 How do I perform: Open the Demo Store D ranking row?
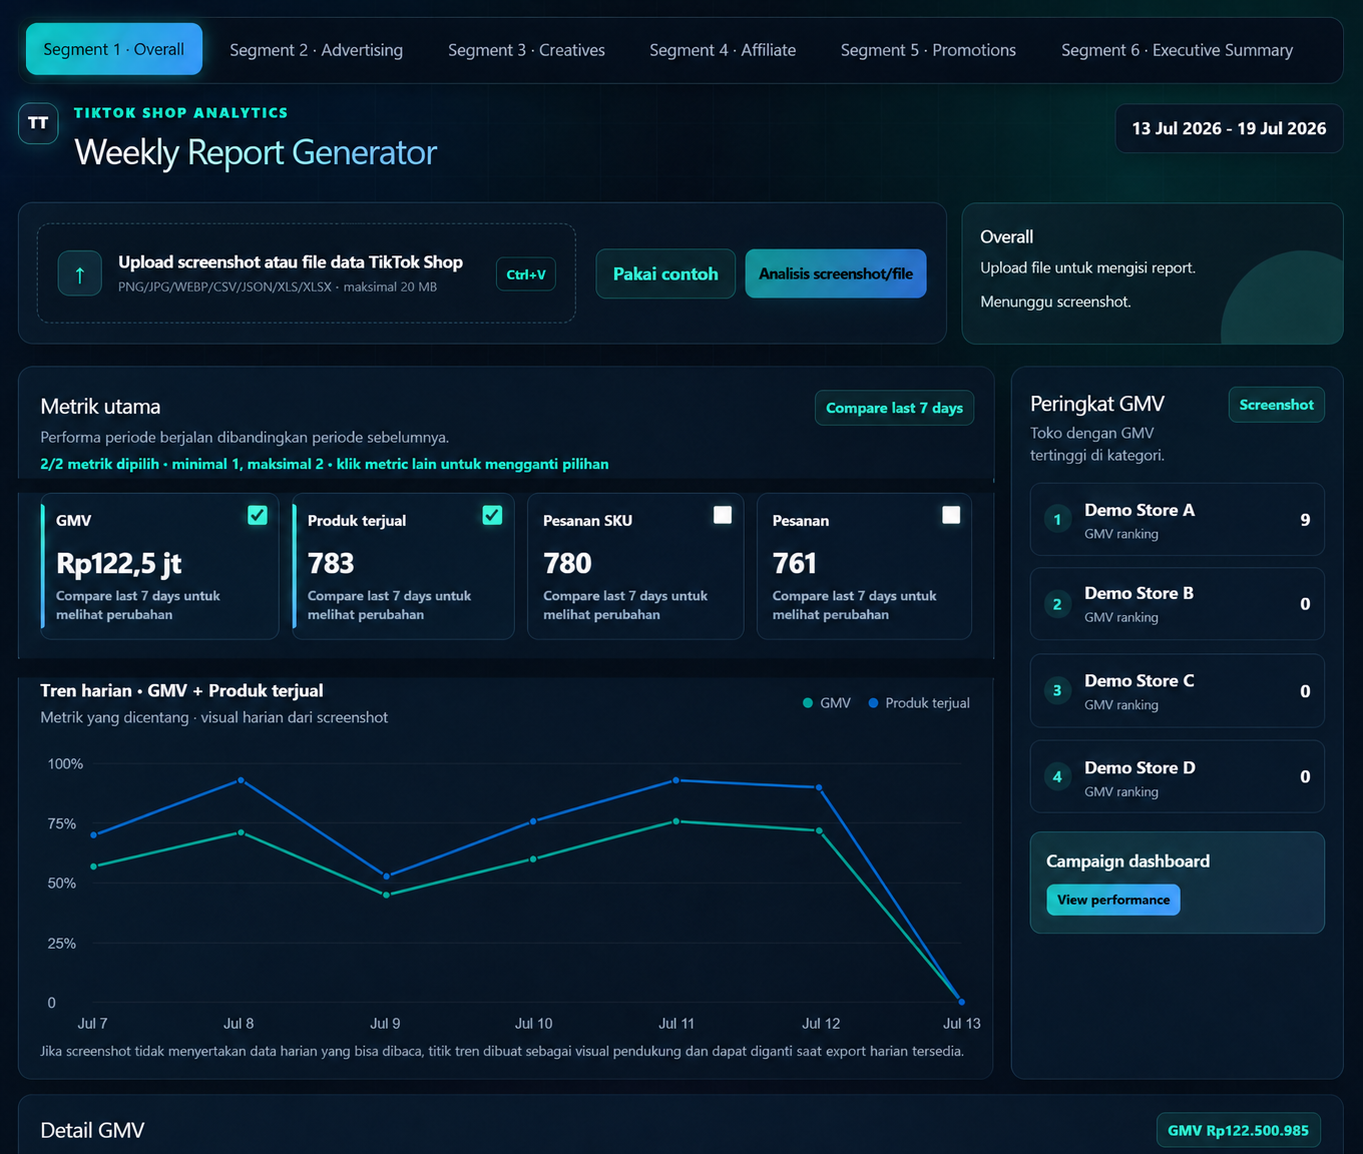[x=1177, y=777]
